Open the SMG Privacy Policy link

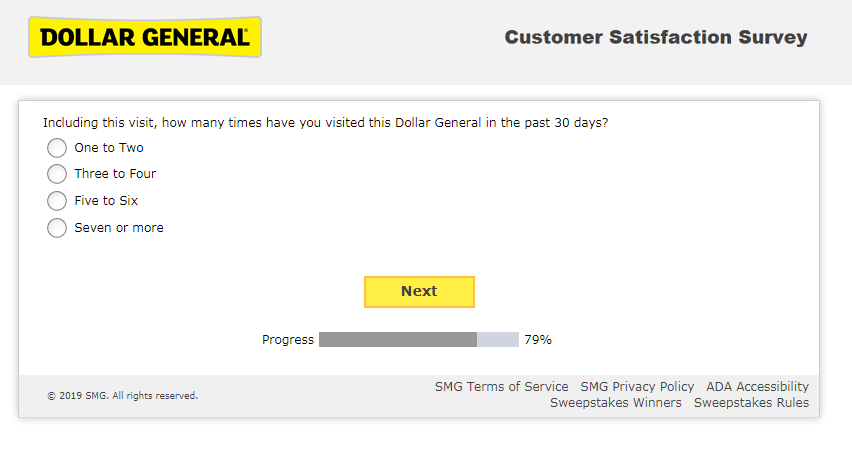tap(637, 387)
